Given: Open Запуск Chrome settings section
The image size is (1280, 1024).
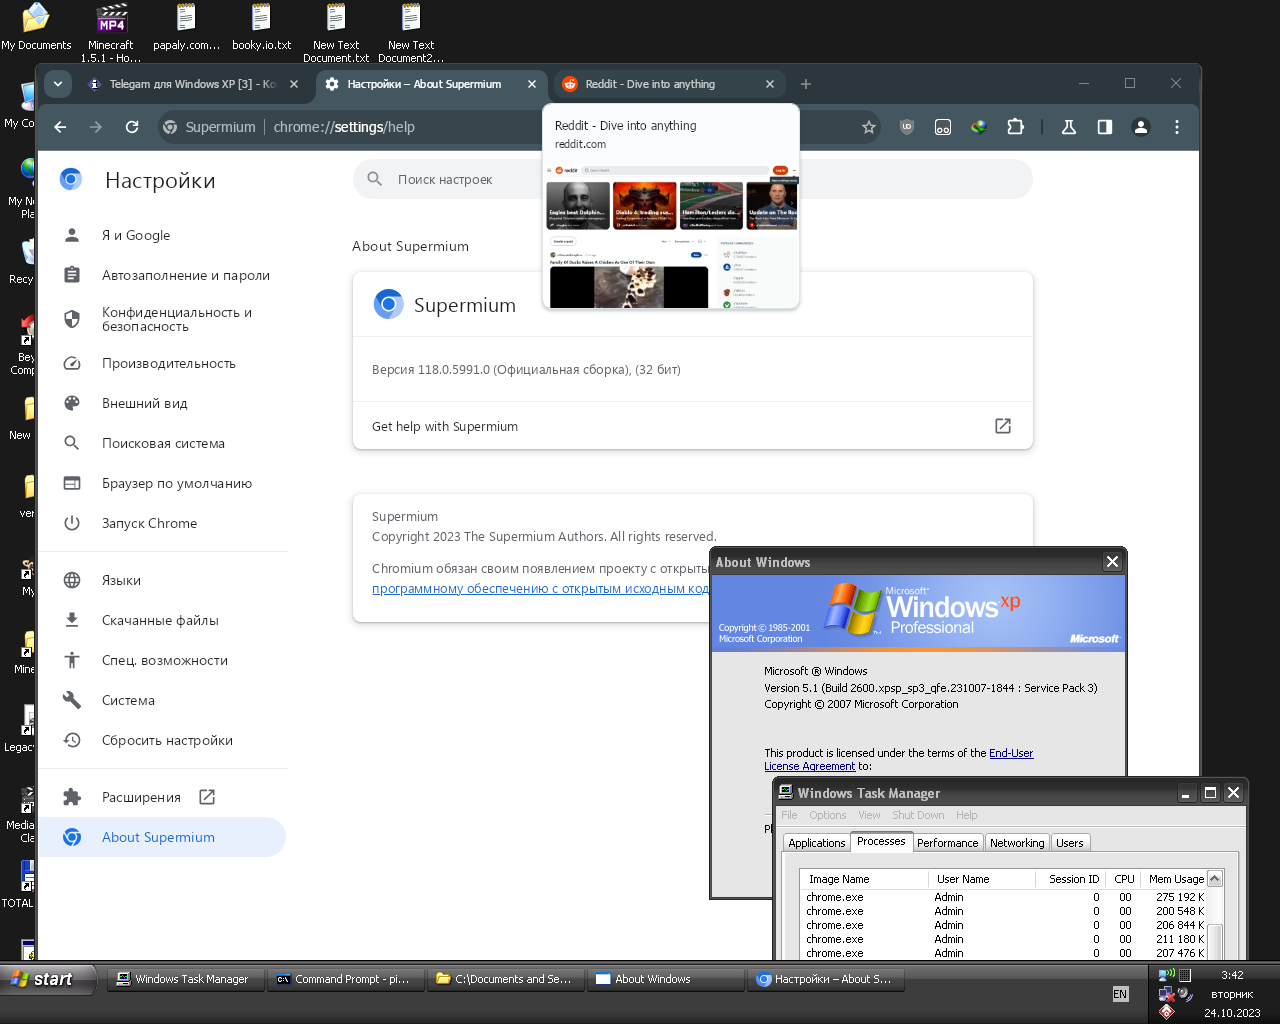Looking at the screenshot, I should (162, 523).
